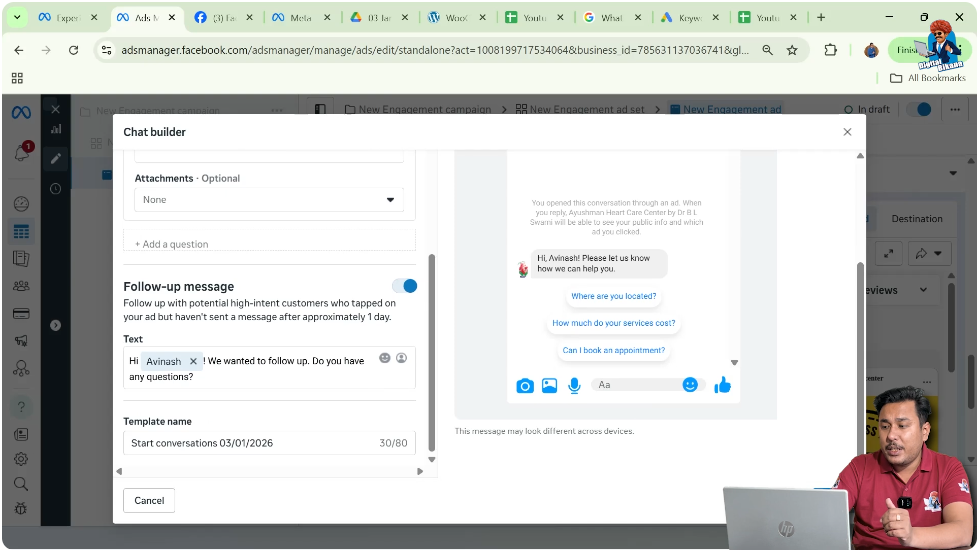Screen dimensions: 979x553
Task: Toggle the ad In draft switch
Action: point(919,109)
